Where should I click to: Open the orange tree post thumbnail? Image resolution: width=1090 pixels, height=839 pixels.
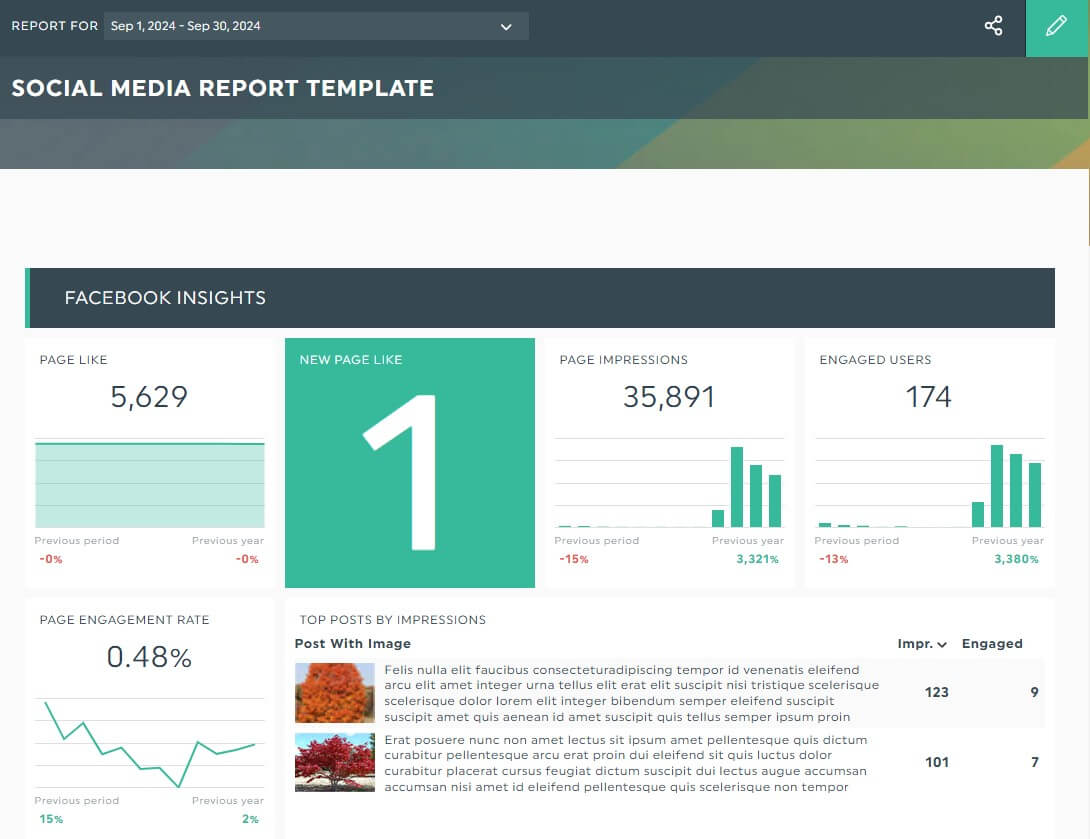(x=334, y=693)
